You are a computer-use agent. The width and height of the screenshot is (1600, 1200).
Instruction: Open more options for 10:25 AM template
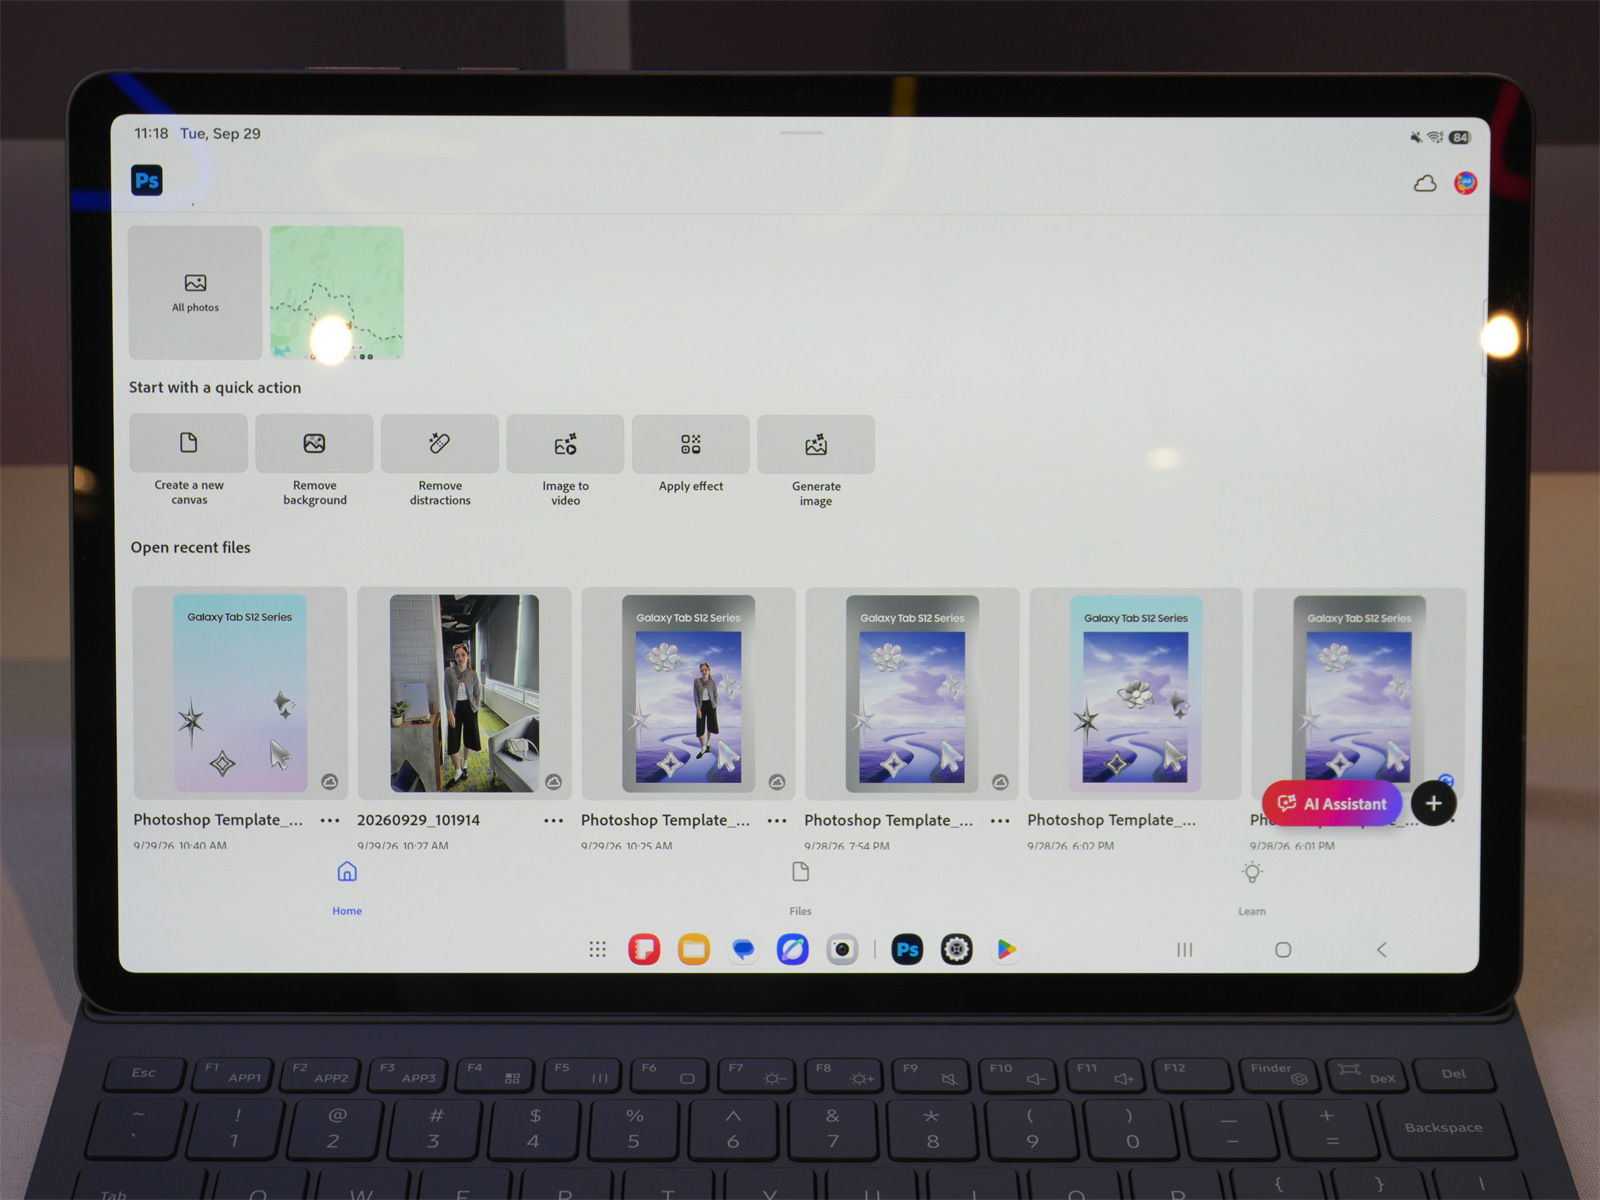click(777, 821)
